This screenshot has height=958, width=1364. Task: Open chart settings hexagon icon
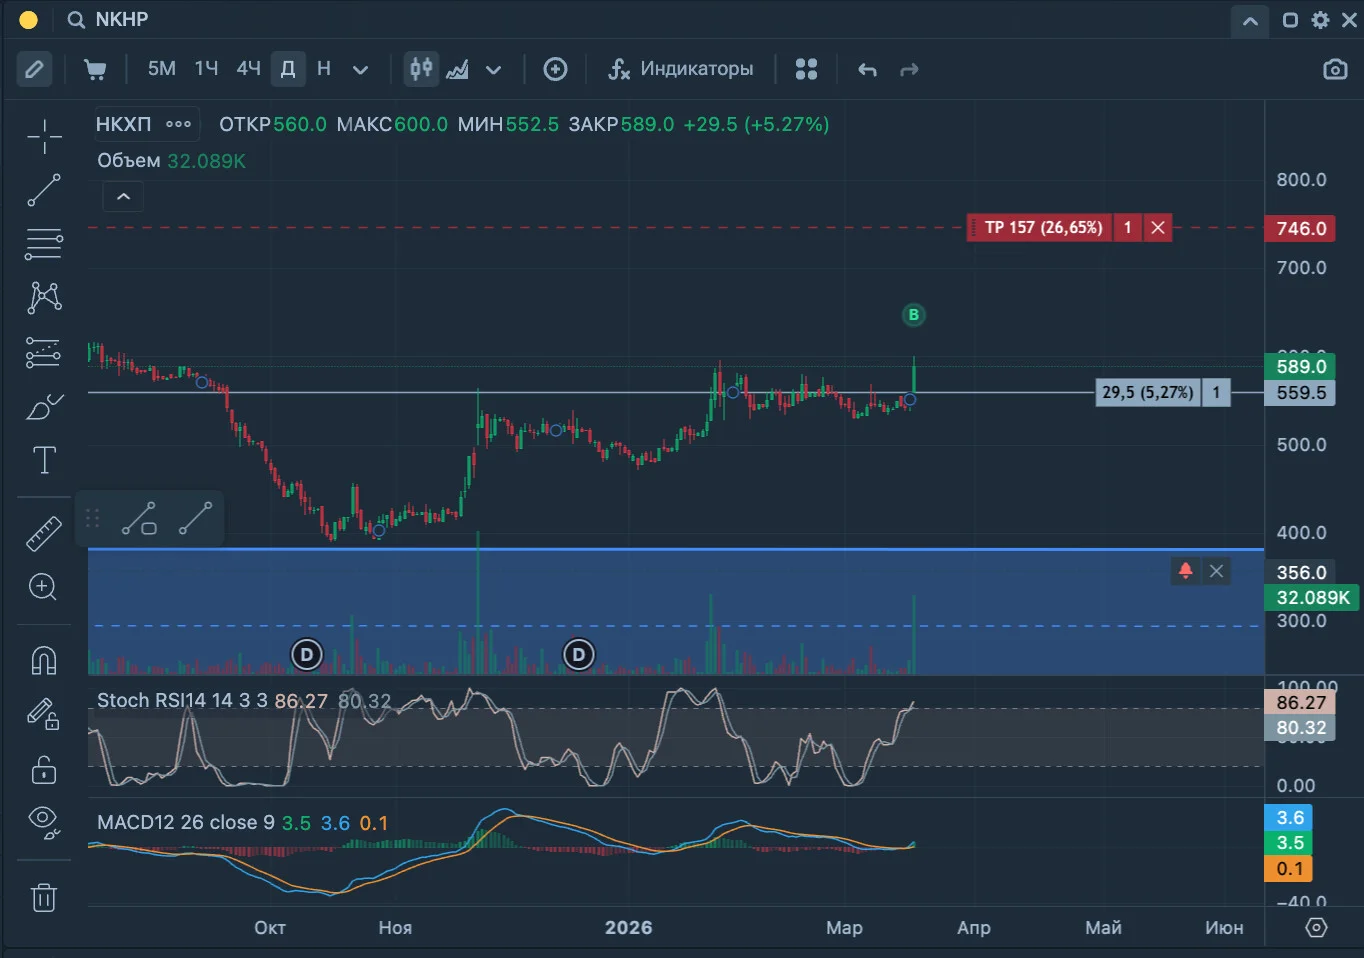(1317, 927)
